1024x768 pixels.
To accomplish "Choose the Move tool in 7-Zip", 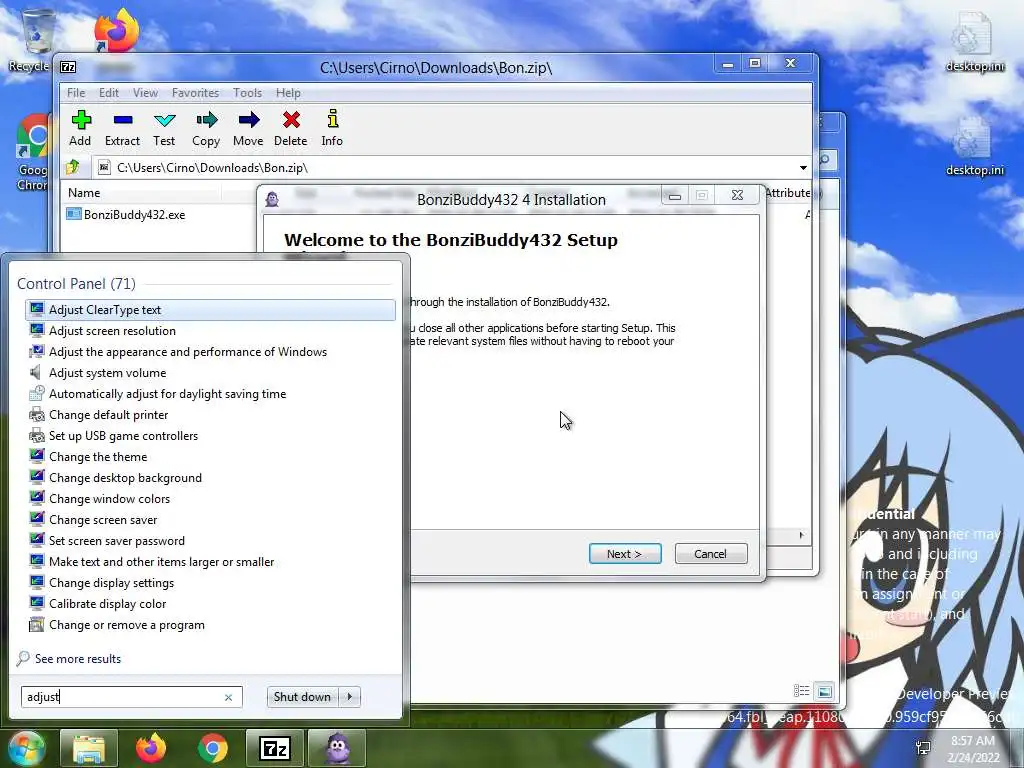I will 248,129.
